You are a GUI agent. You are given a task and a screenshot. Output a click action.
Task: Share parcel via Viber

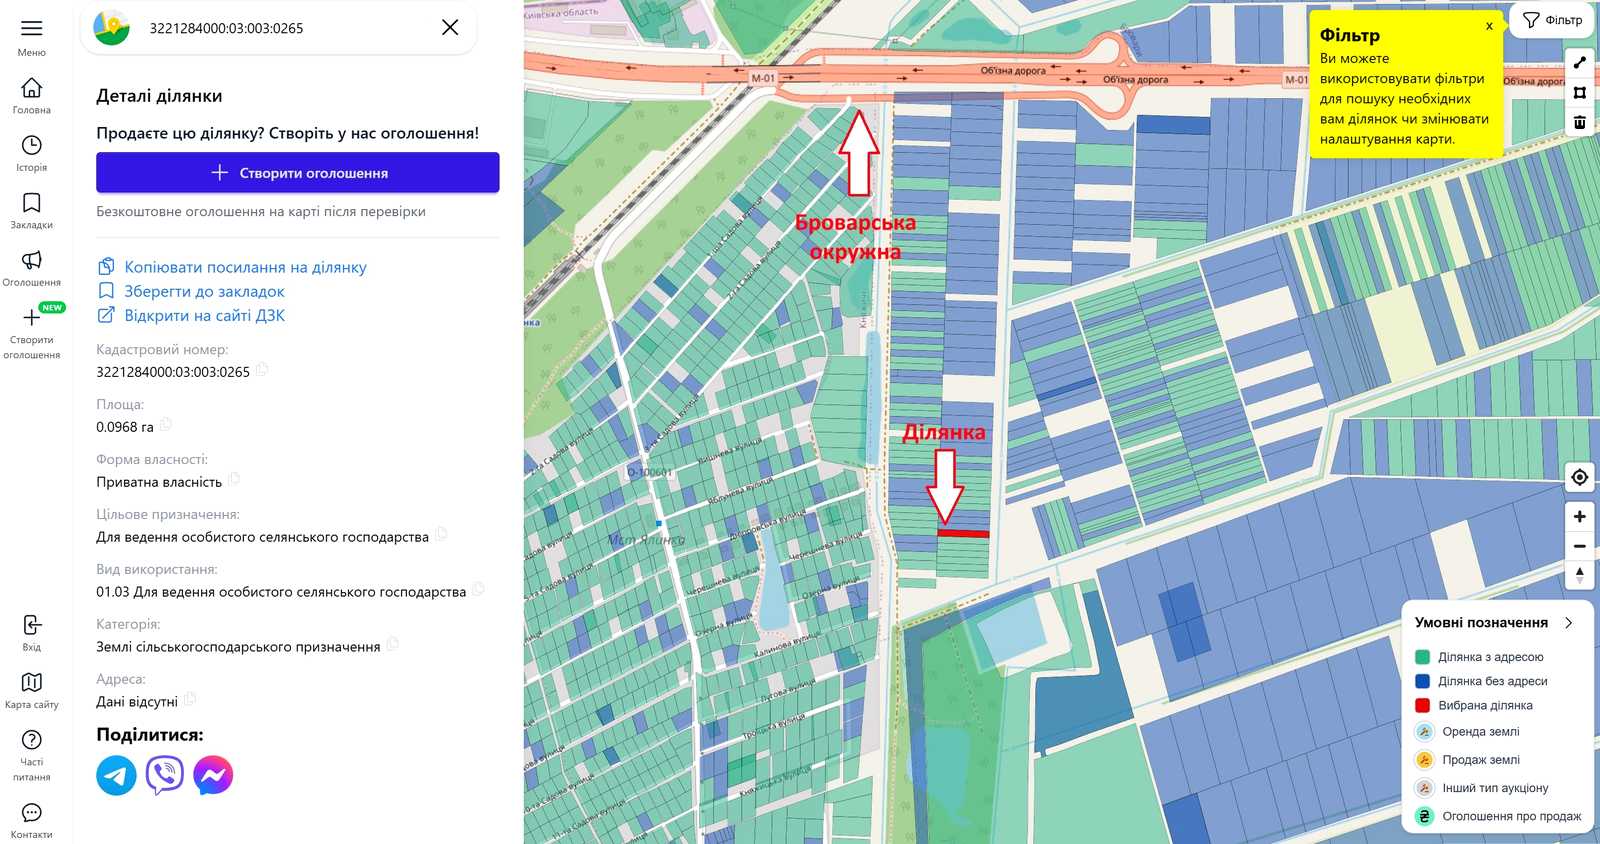165,775
